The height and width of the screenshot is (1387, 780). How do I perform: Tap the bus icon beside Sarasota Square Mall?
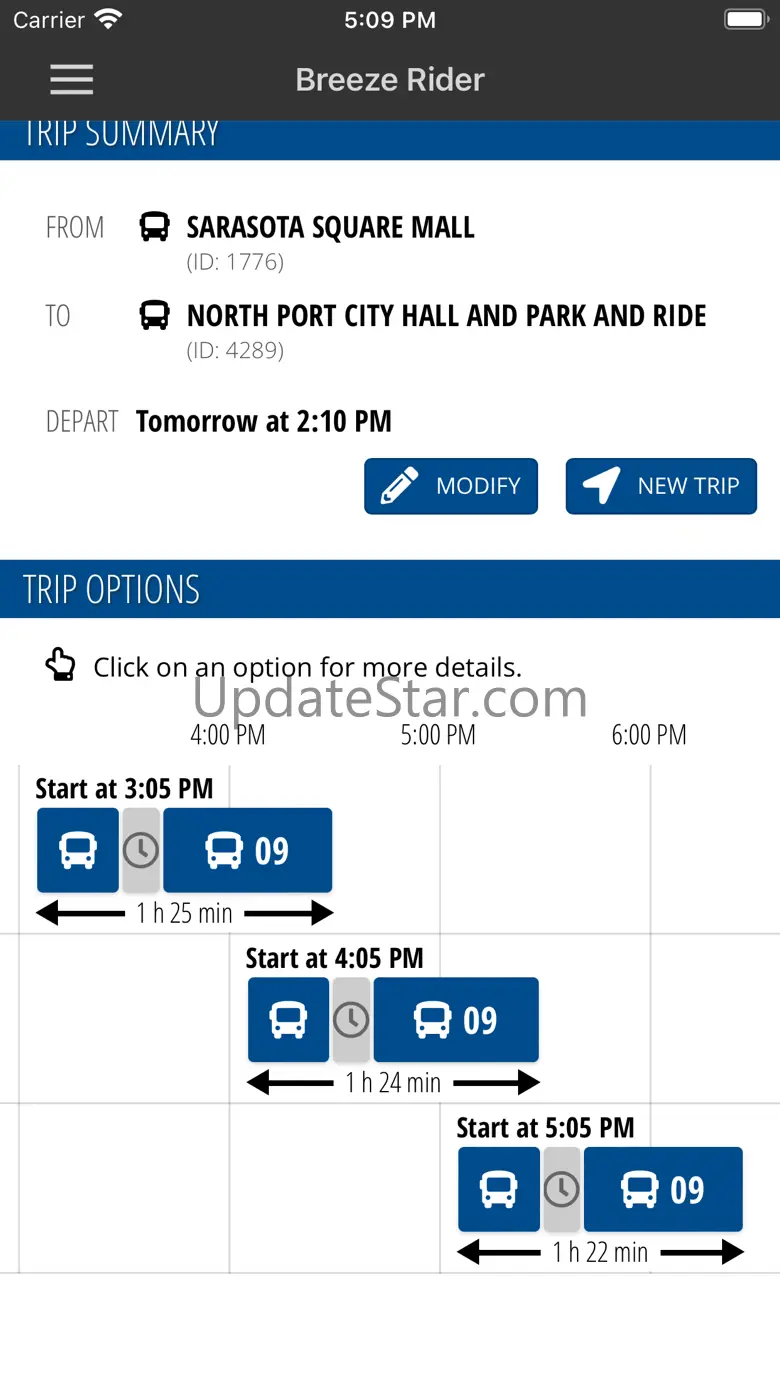(x=154, y=227)
